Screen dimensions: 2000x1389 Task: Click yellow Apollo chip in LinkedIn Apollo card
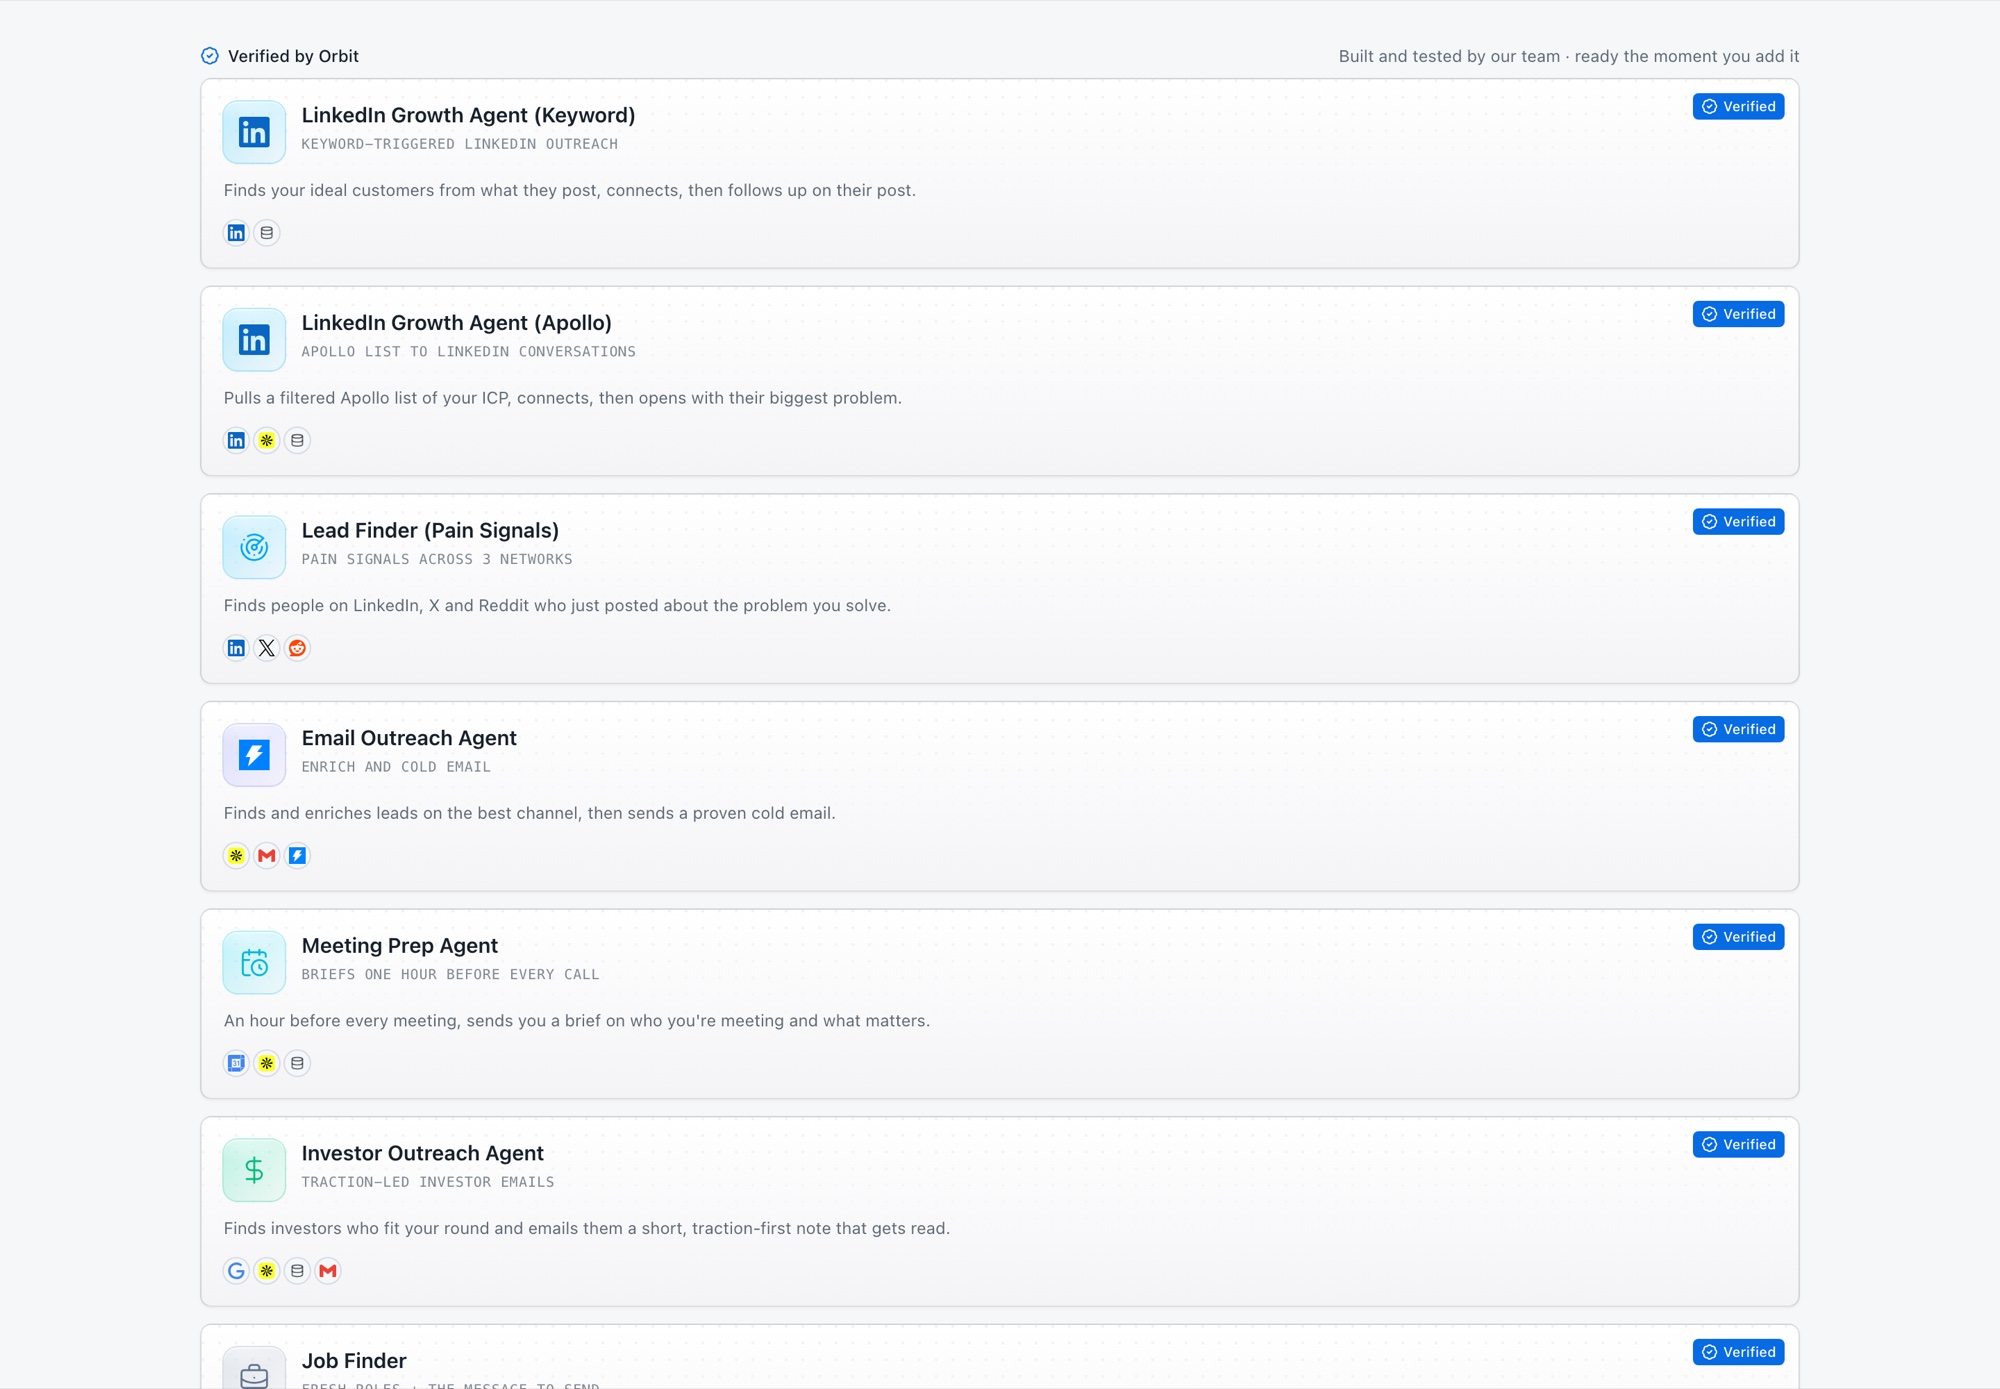(267, 441)
